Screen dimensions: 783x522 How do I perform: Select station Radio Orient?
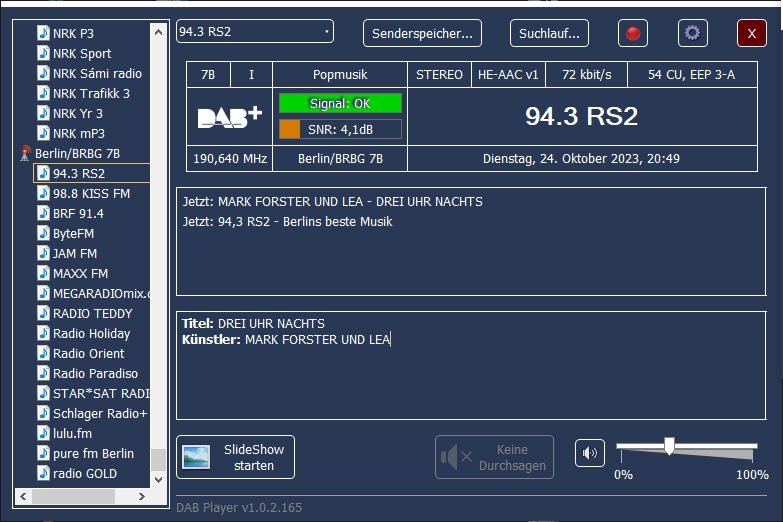click(x=88, y=353)
